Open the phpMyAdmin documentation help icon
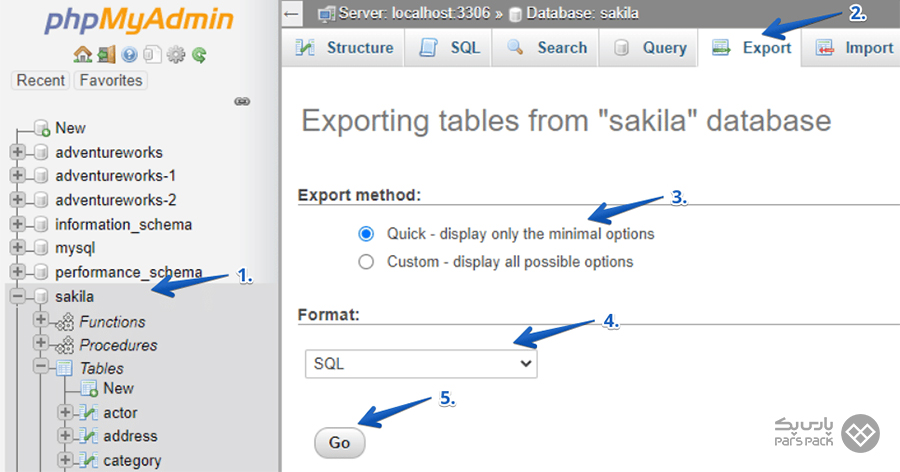 tap(130, 55)
